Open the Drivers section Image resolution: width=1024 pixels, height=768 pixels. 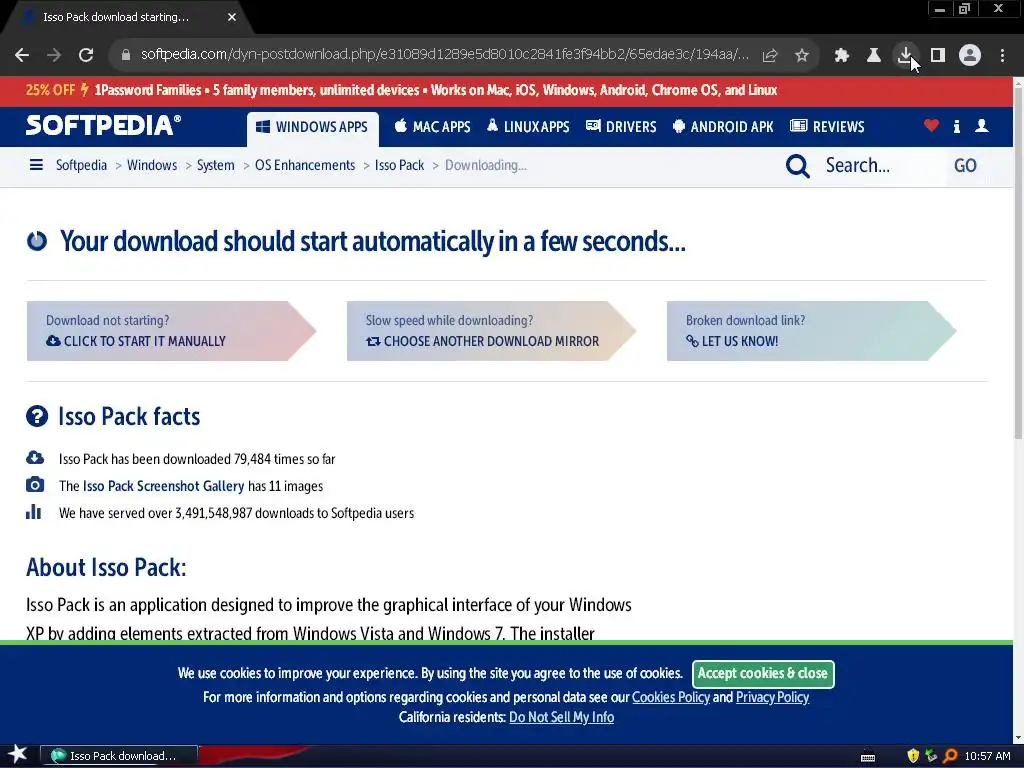pyautogui.click(x=621, y=127)
